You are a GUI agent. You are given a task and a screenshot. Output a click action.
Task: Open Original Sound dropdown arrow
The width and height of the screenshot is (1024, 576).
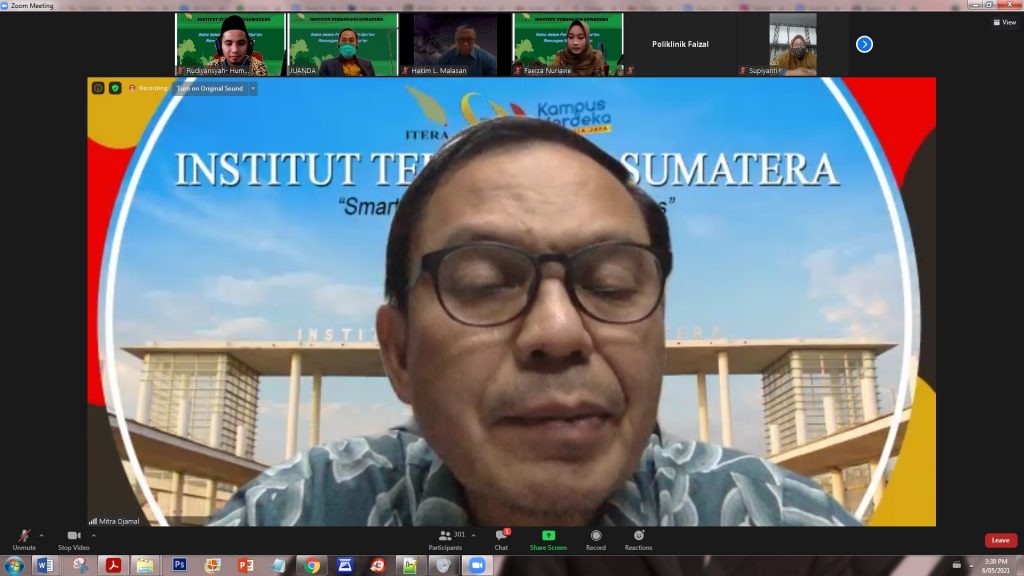[253, 88]
